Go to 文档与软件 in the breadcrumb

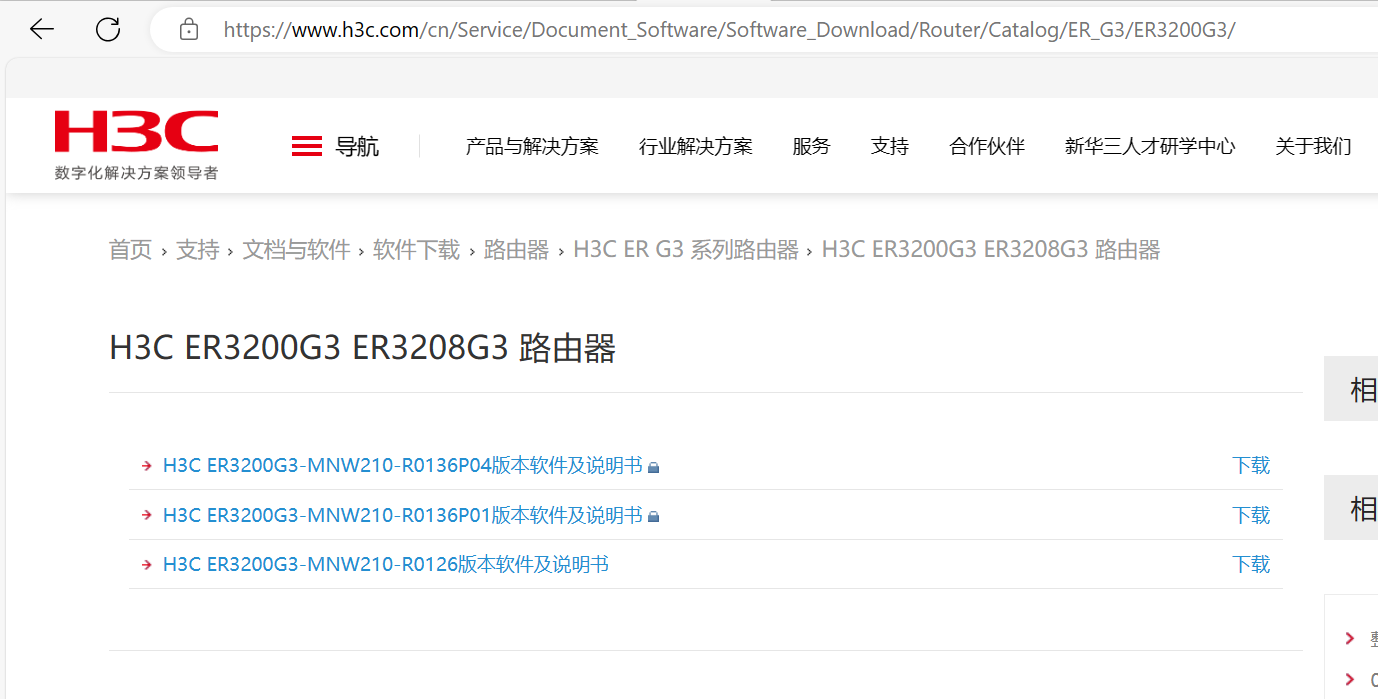point(296,250)
